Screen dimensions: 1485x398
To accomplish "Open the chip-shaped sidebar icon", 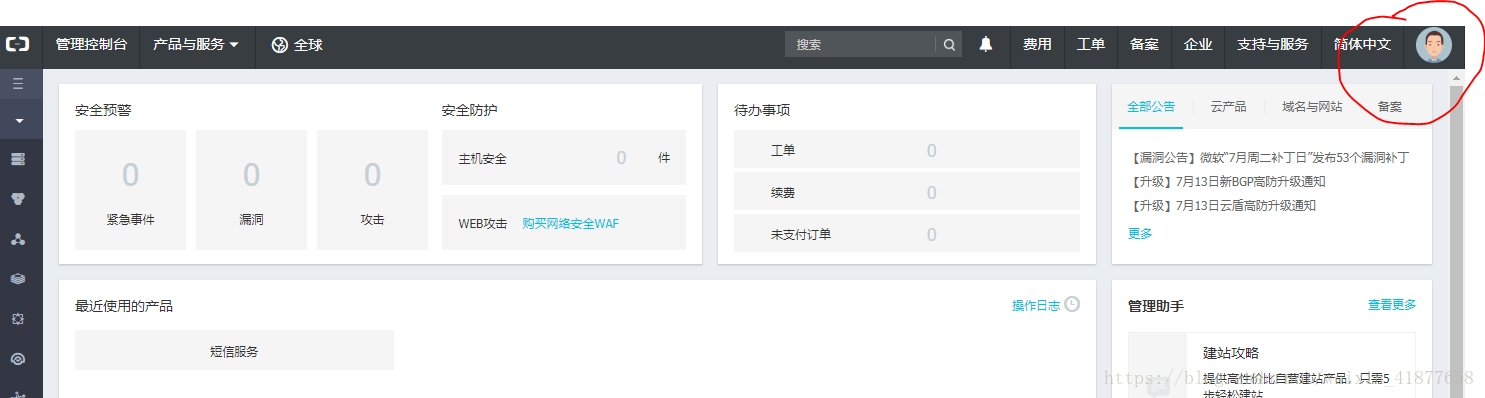I will click(18, 318).
